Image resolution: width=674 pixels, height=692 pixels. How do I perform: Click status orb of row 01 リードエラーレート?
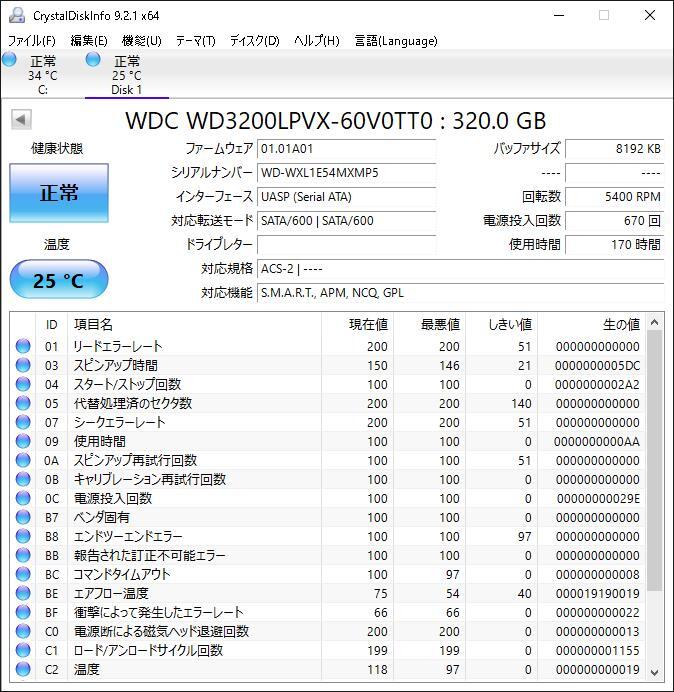[23, 346]
